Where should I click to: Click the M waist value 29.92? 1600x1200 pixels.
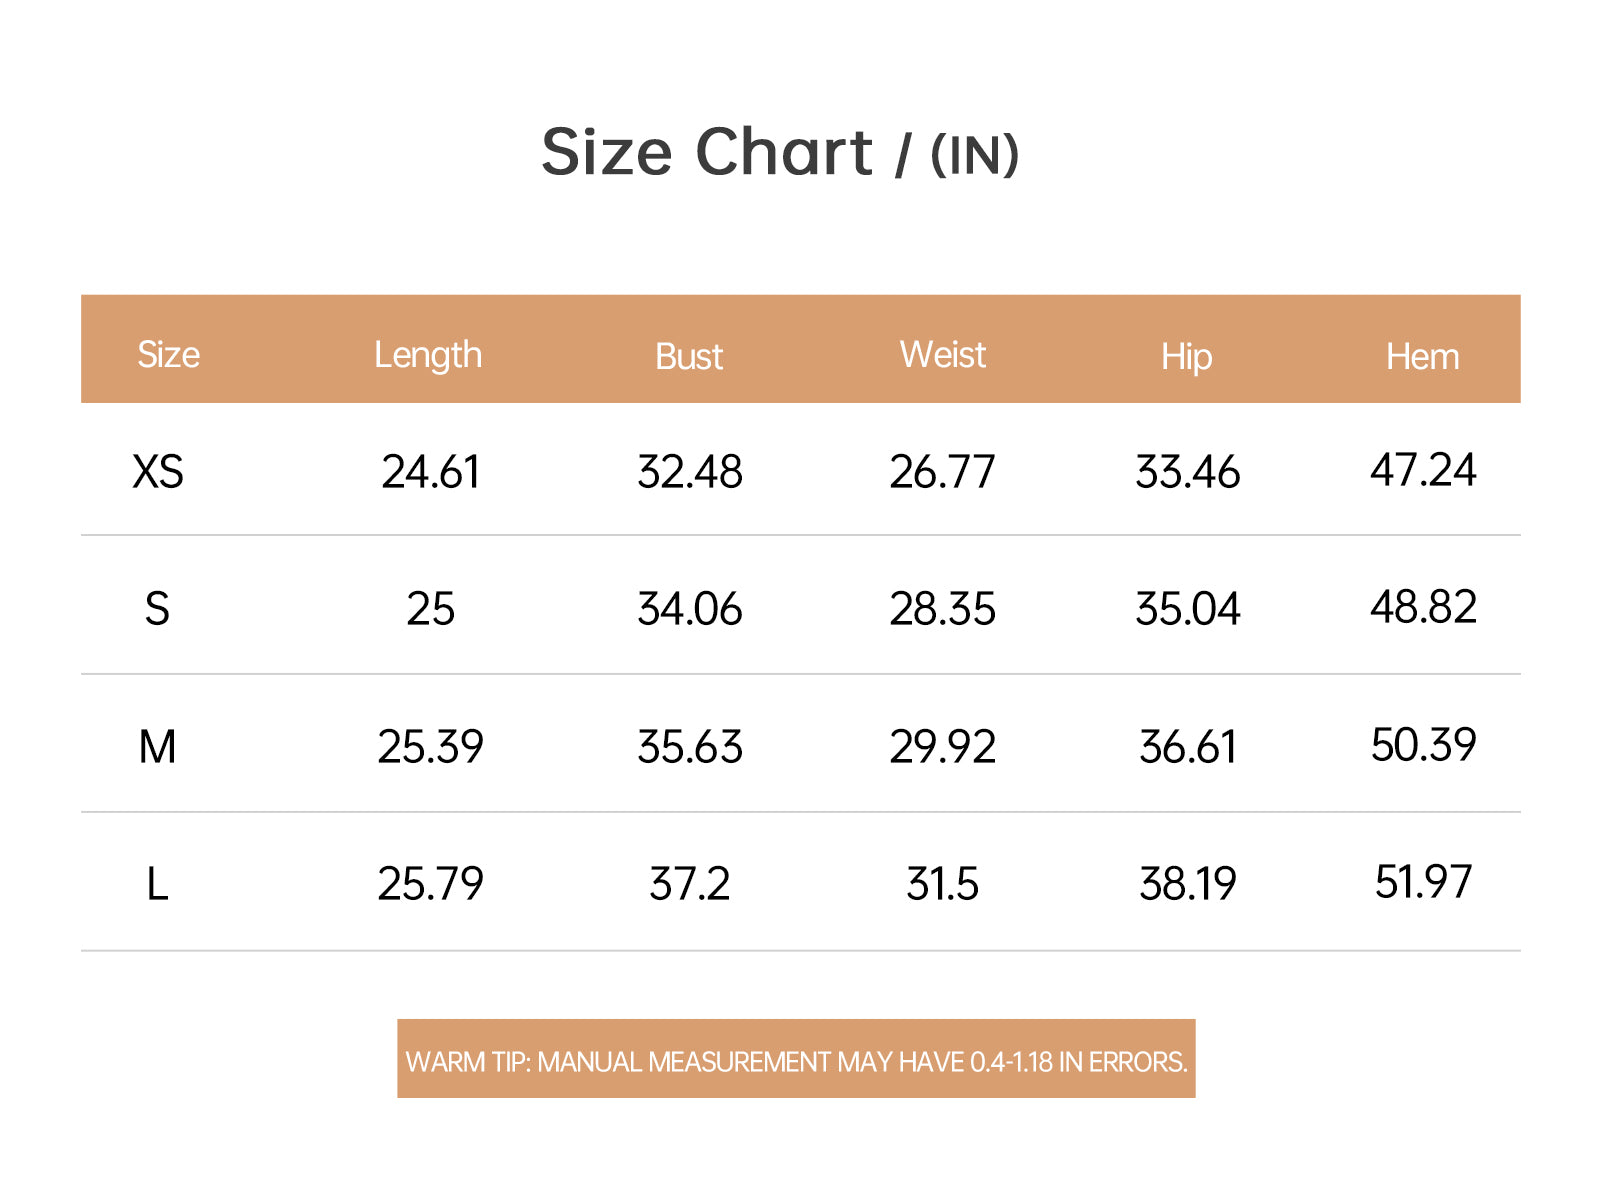point(943,747)
